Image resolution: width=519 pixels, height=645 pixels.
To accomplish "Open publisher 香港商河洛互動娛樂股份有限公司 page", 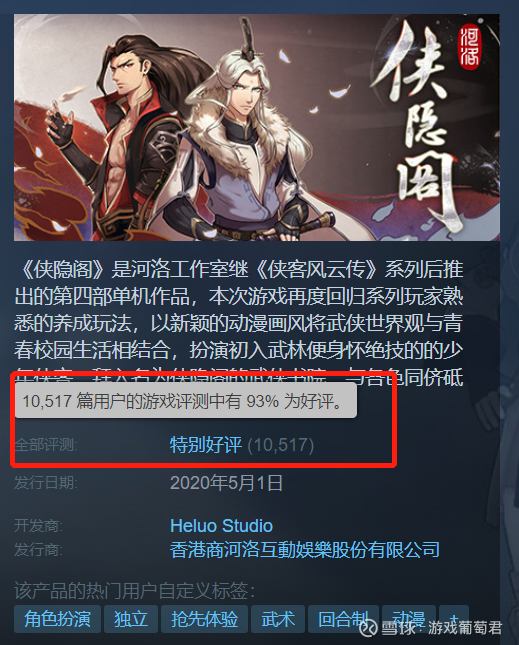I will (305, 550).
